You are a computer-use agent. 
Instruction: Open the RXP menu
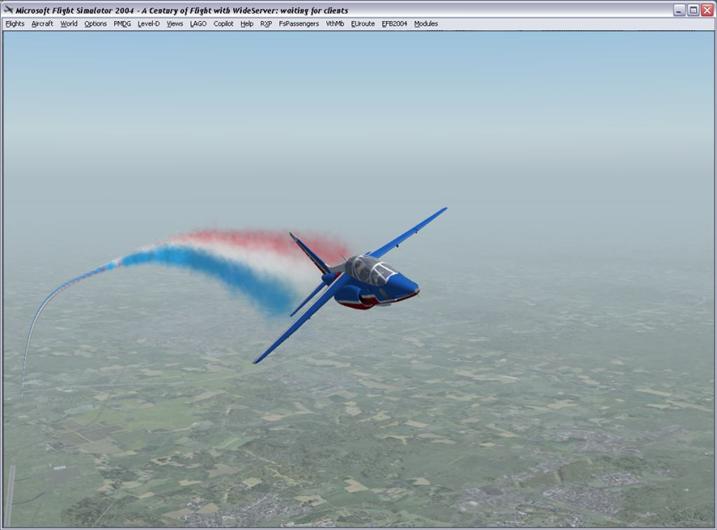[x=266, y=24]
